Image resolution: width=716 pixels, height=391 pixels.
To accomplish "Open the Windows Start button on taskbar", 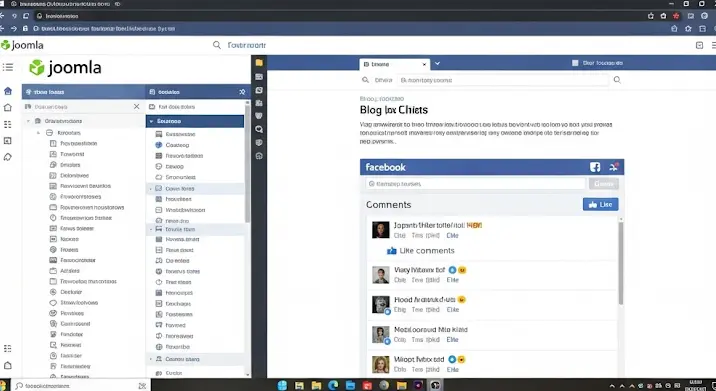I will [x=282, y=385].
